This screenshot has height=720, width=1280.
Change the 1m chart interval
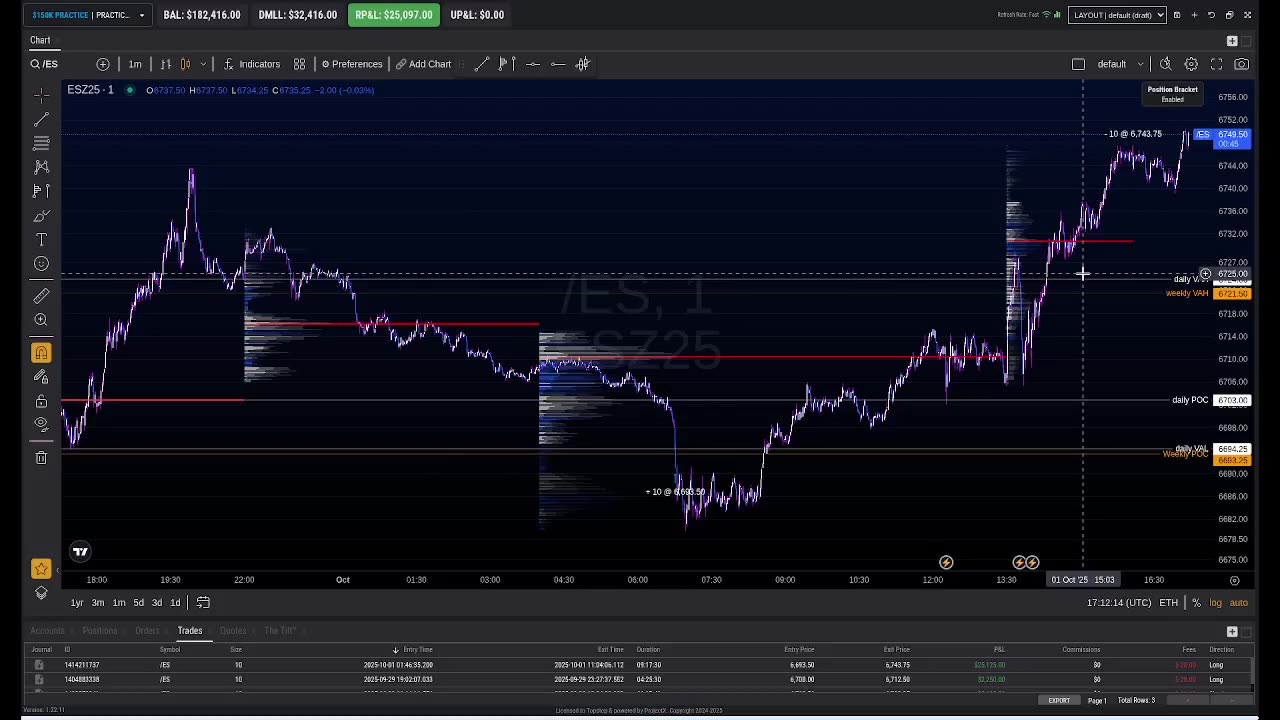pyautogui.click(x=135, y=64)
